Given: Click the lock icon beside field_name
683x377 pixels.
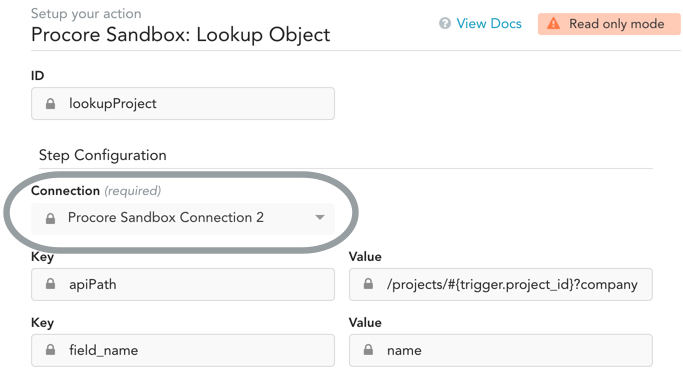Looking at the screenshot, I should [51, 350].
